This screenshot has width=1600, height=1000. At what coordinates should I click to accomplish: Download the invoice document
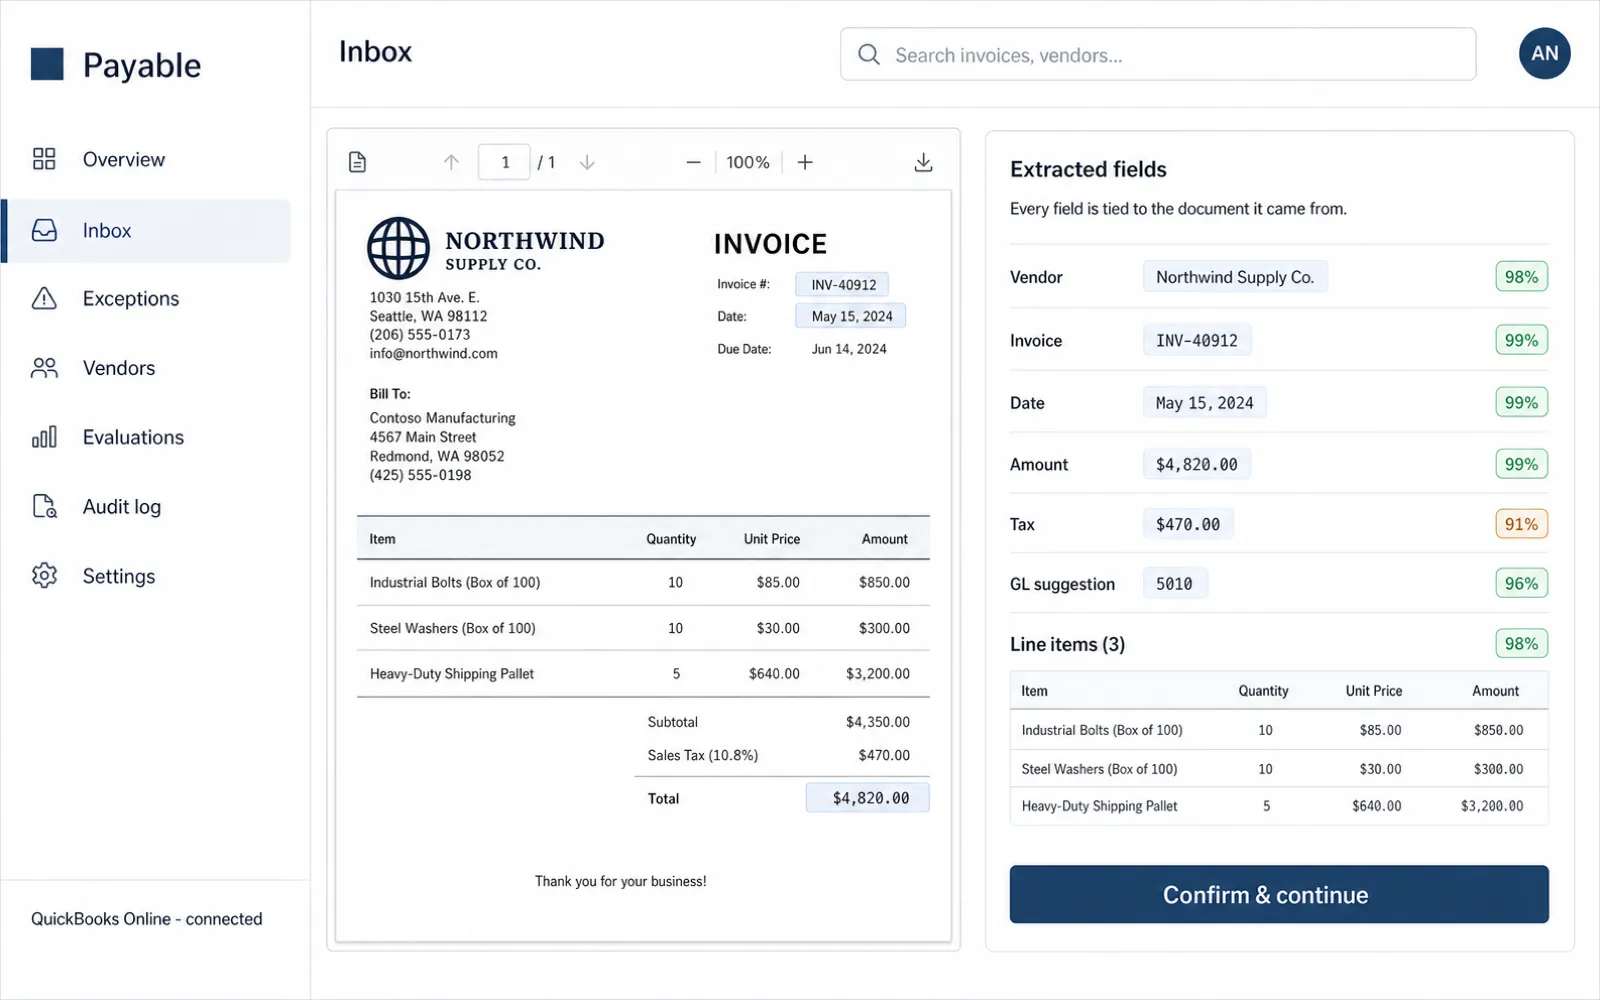click(923, 162)
